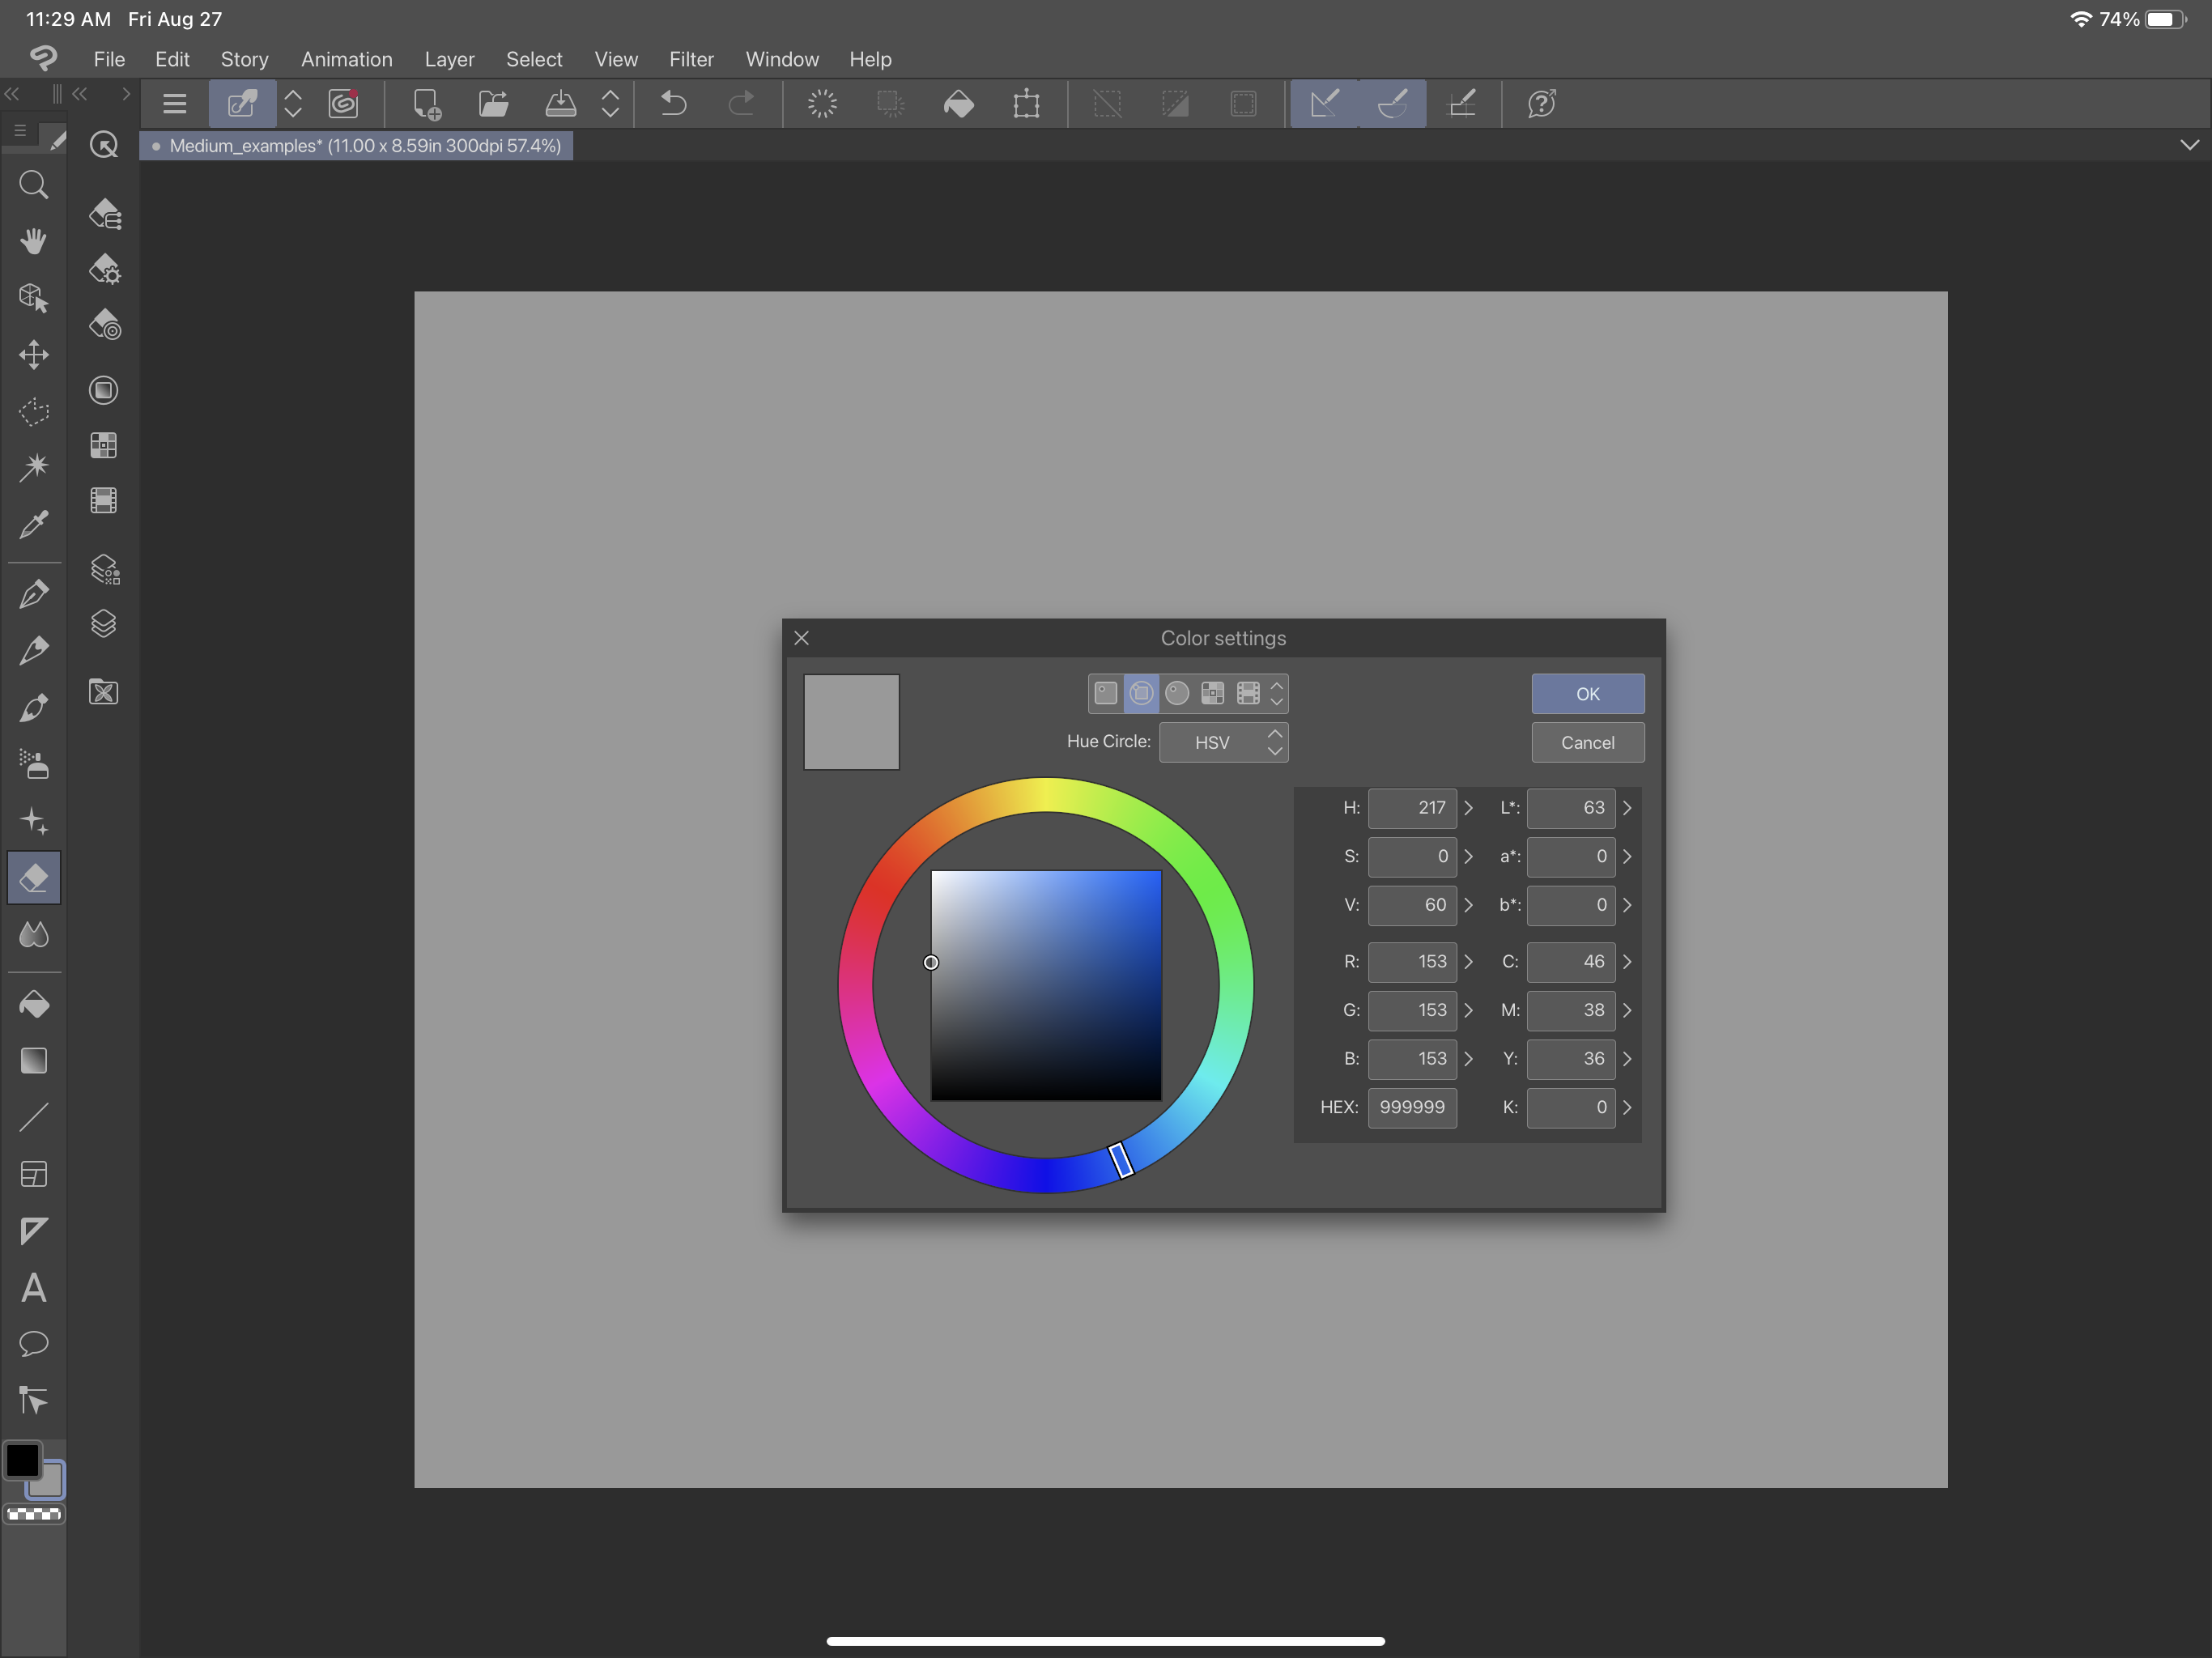2212x1658 pixels.
Task: Expand the K value slider arrow
Action: [x=1627, y=1107]
